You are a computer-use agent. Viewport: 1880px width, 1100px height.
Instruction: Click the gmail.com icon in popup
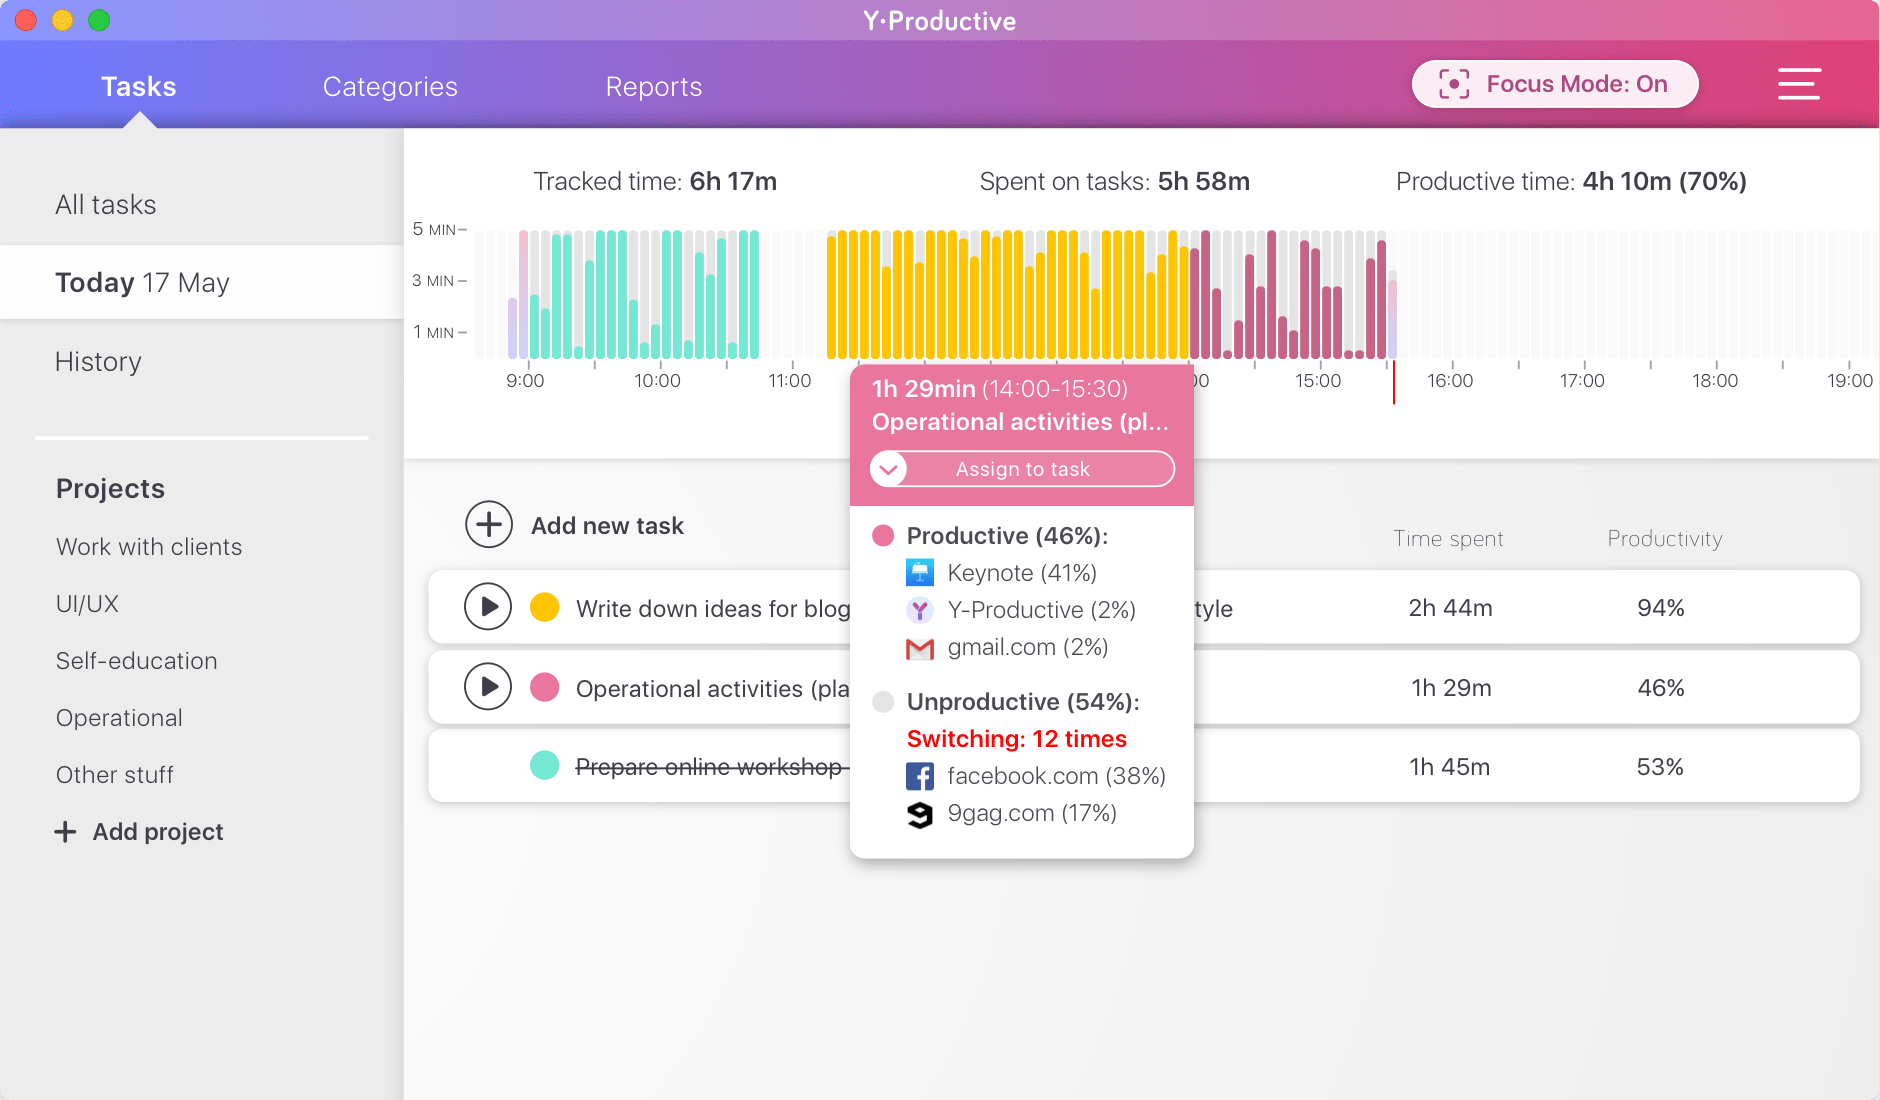coord(920,648)
